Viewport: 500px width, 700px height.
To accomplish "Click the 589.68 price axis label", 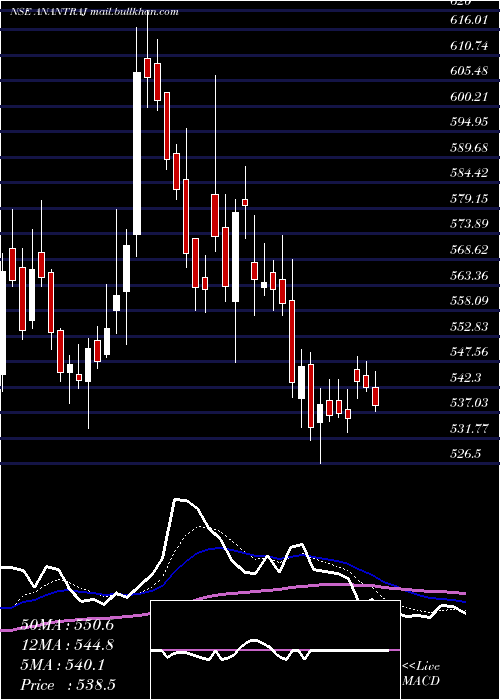I will click(470, 148).
